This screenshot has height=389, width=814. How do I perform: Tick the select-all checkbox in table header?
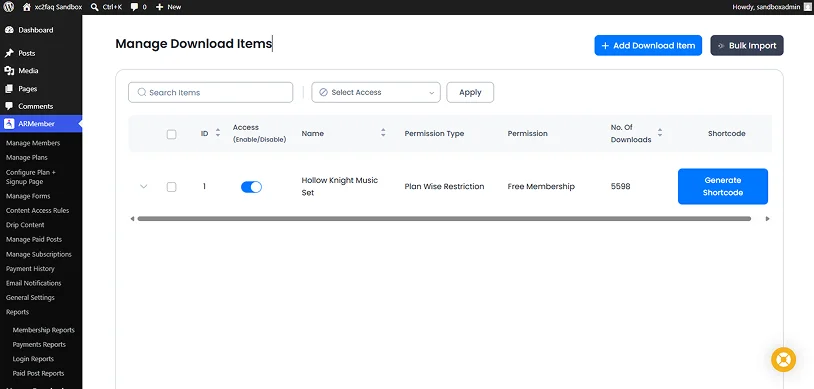[x=171, y=134]
